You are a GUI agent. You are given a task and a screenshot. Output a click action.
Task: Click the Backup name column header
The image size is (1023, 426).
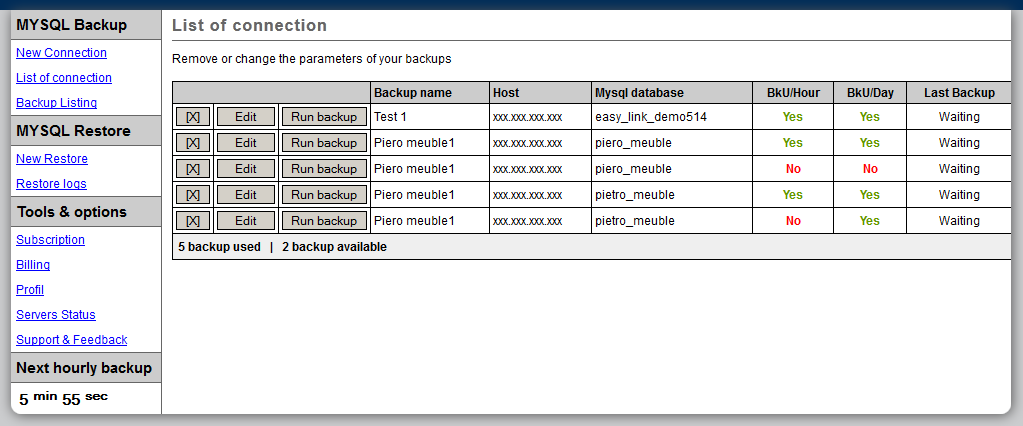coord(413,93)
